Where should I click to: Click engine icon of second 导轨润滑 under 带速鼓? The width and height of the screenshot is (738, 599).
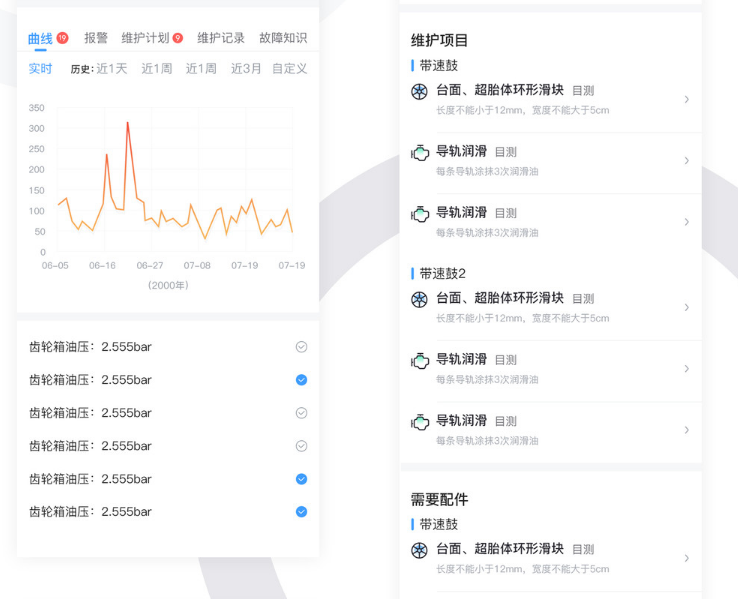point(420,214)
